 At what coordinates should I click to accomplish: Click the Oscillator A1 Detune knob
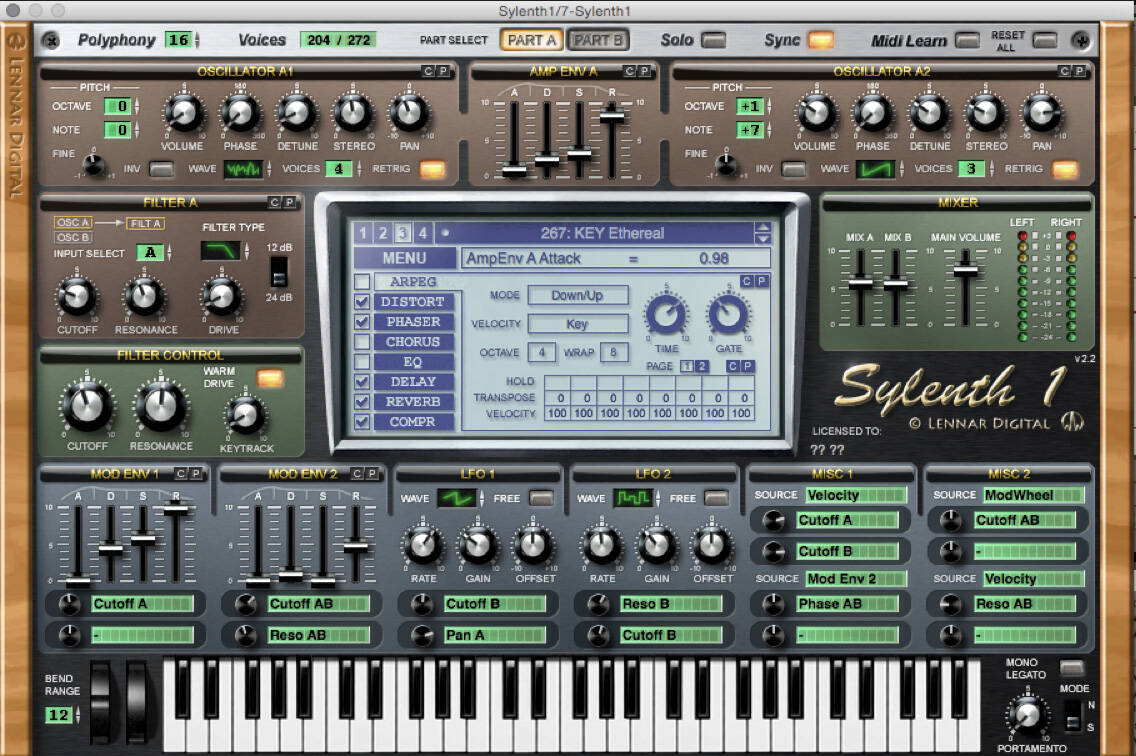pyautogui.click(x=297, y=114)
